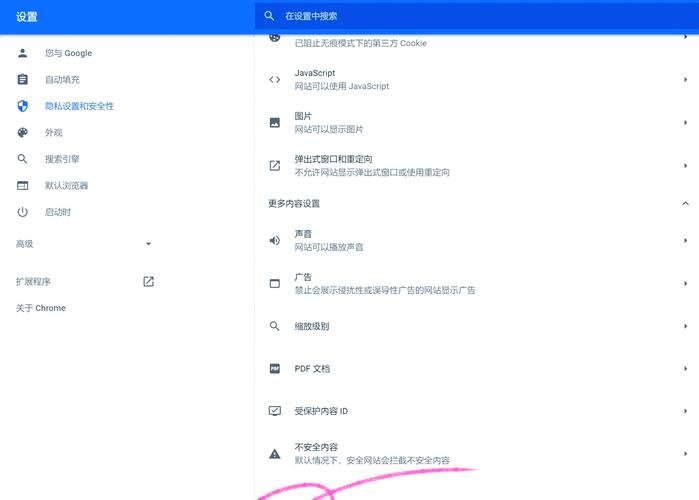Open the 受保护内容 ID setting
699x500 pixels.
pos(477,411)
